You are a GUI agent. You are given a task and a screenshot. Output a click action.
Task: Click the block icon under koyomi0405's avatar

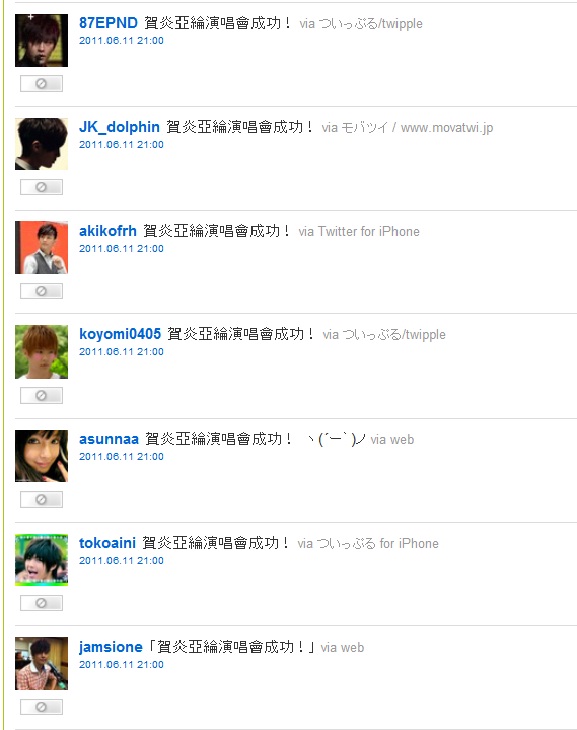pos(41,396)
